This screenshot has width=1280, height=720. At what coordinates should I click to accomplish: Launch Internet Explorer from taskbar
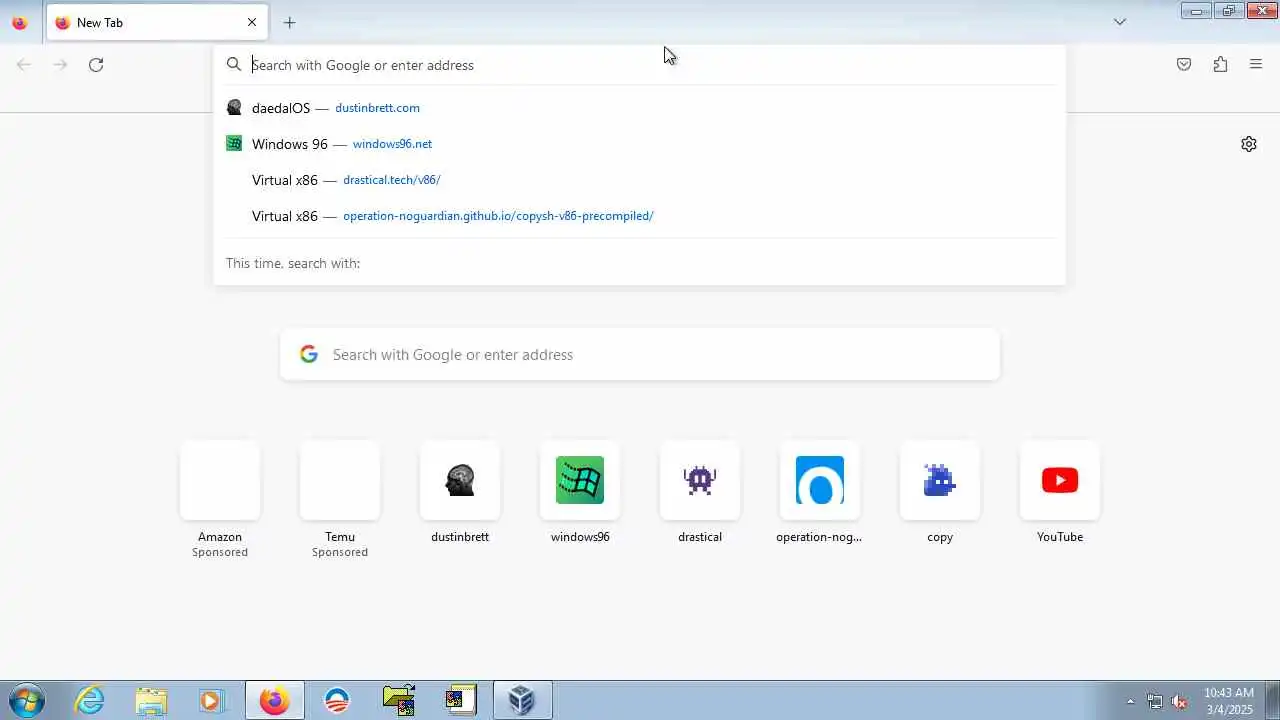(90, 700)
